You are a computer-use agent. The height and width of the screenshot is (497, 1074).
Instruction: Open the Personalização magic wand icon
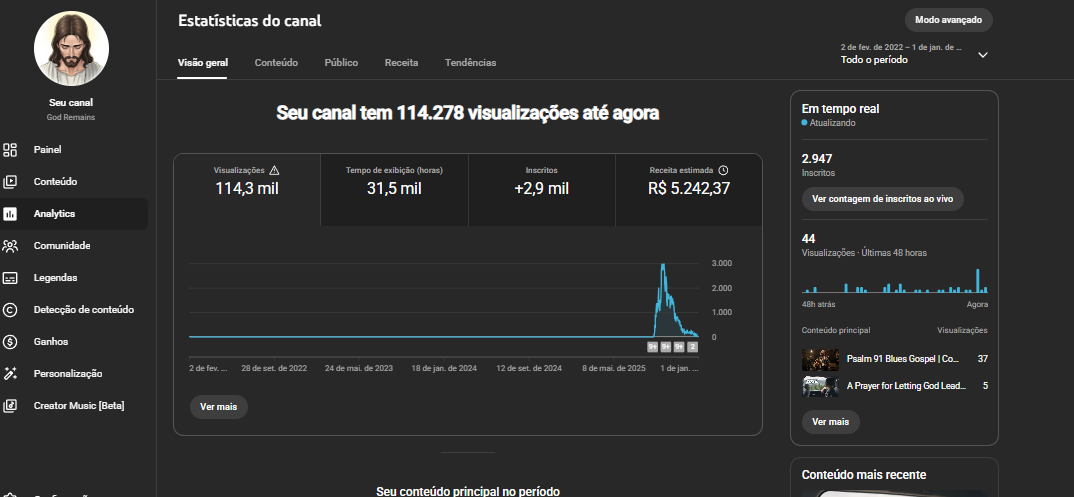10,374
